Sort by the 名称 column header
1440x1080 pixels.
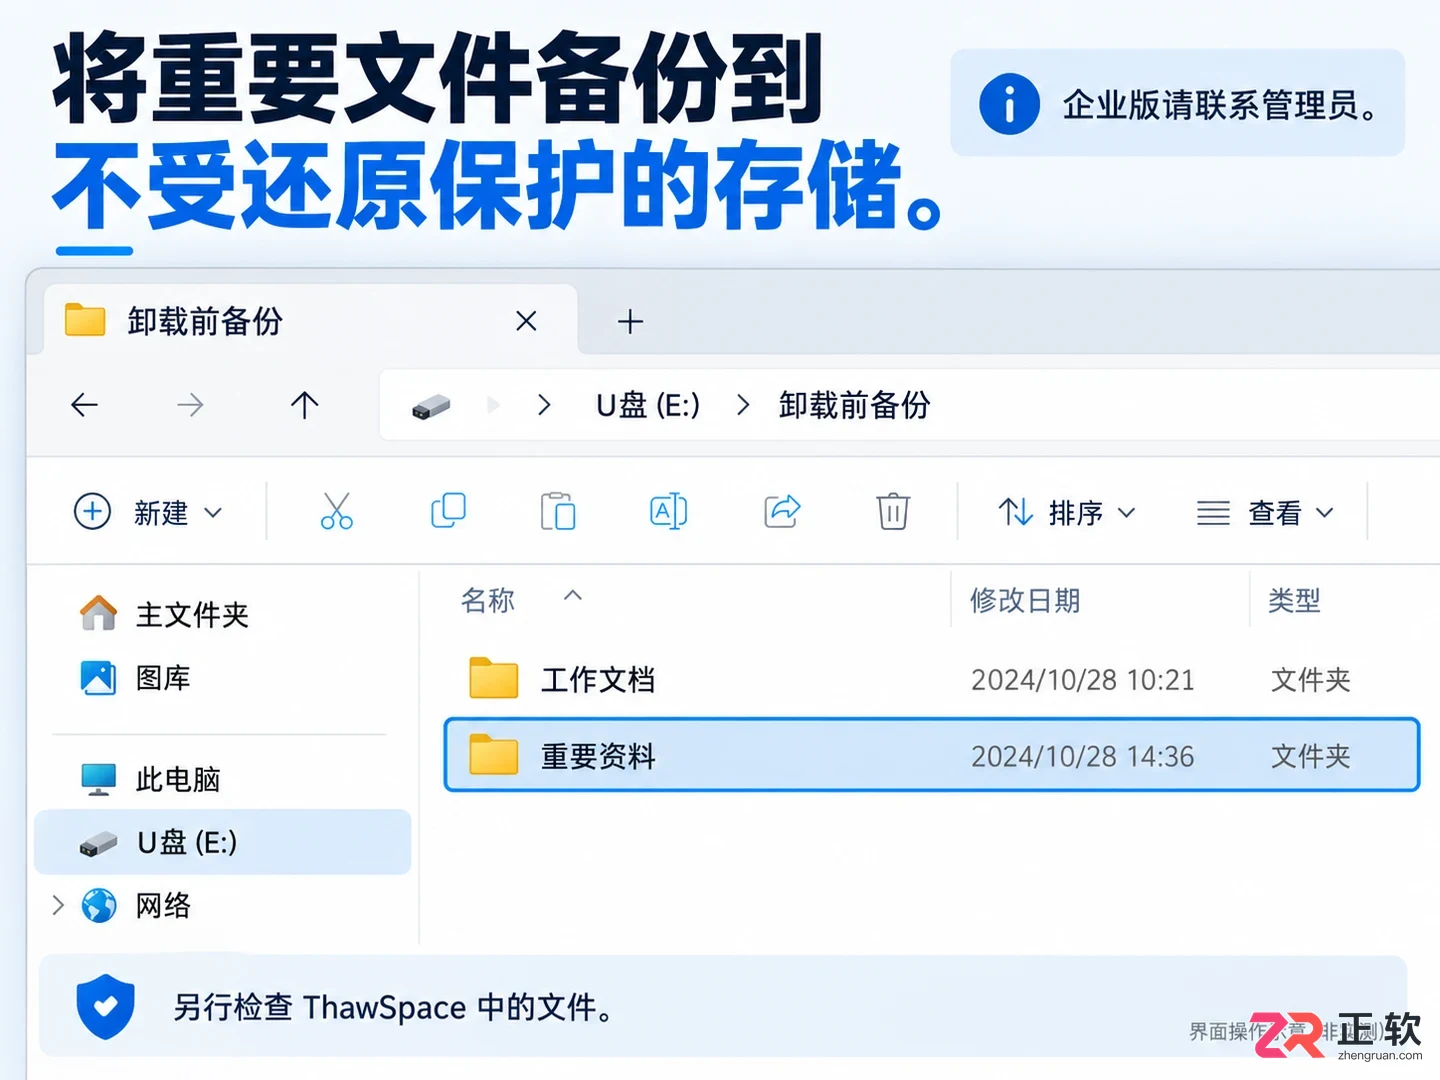pyautogui.click(x=488, y=600)
